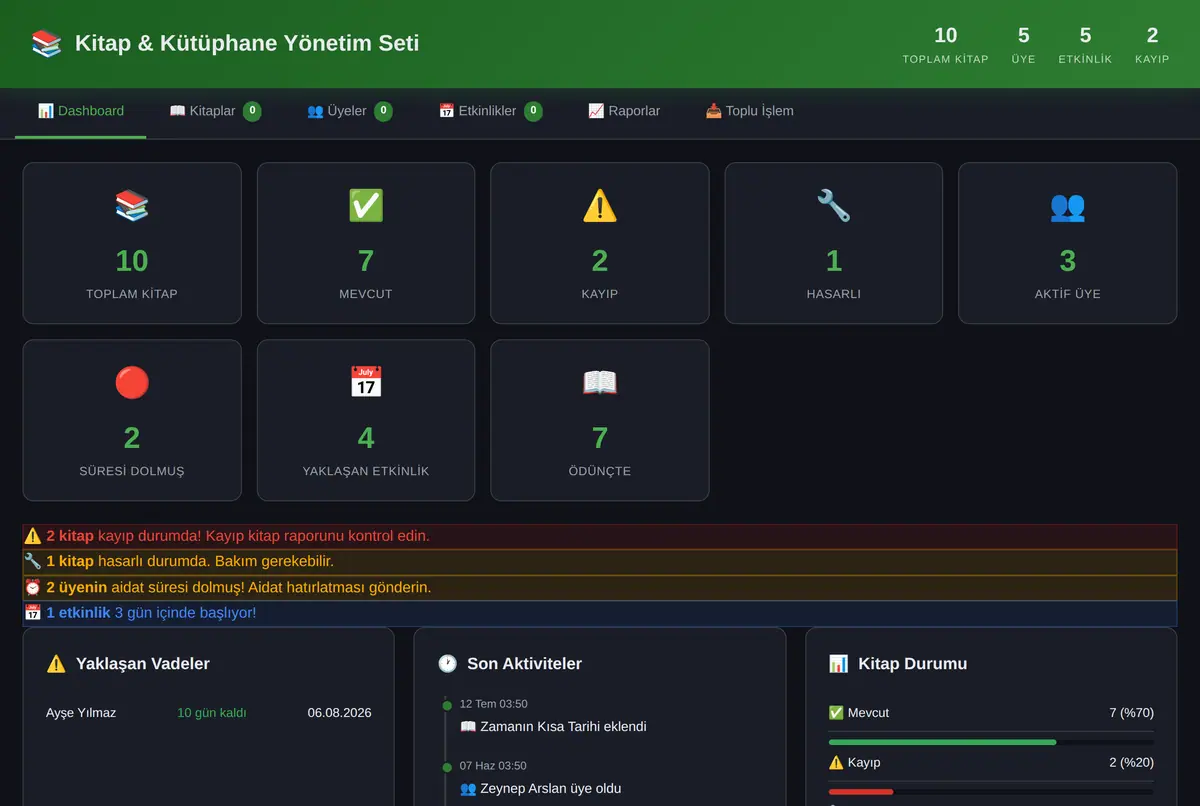Click the count badge on Etkinlikler tab
This screenshot has height=806, width=1200.
(533, 111)
